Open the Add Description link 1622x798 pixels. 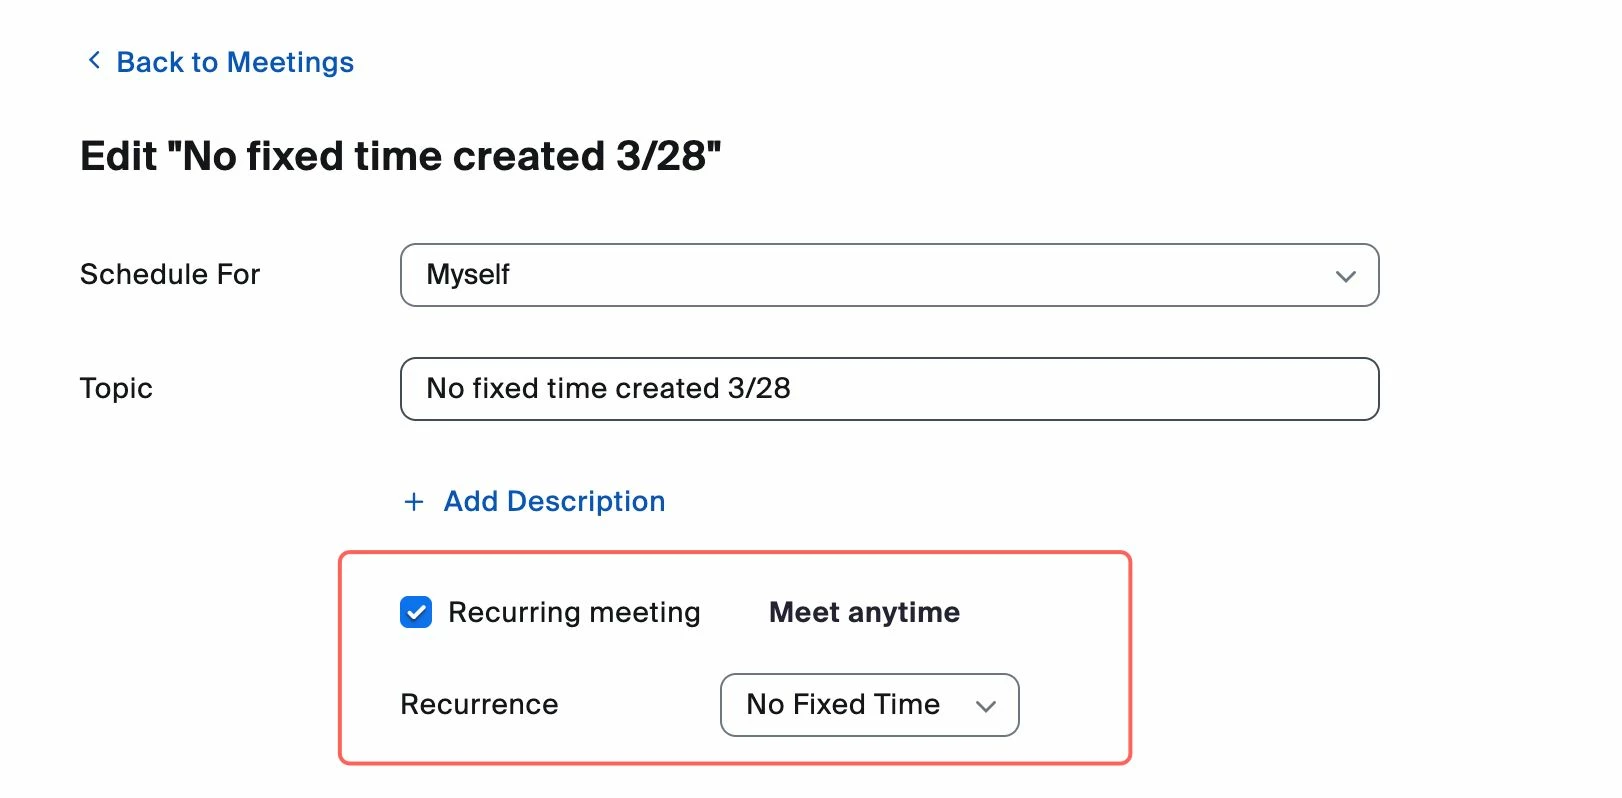pyautogui.click(x=554, y=501)
